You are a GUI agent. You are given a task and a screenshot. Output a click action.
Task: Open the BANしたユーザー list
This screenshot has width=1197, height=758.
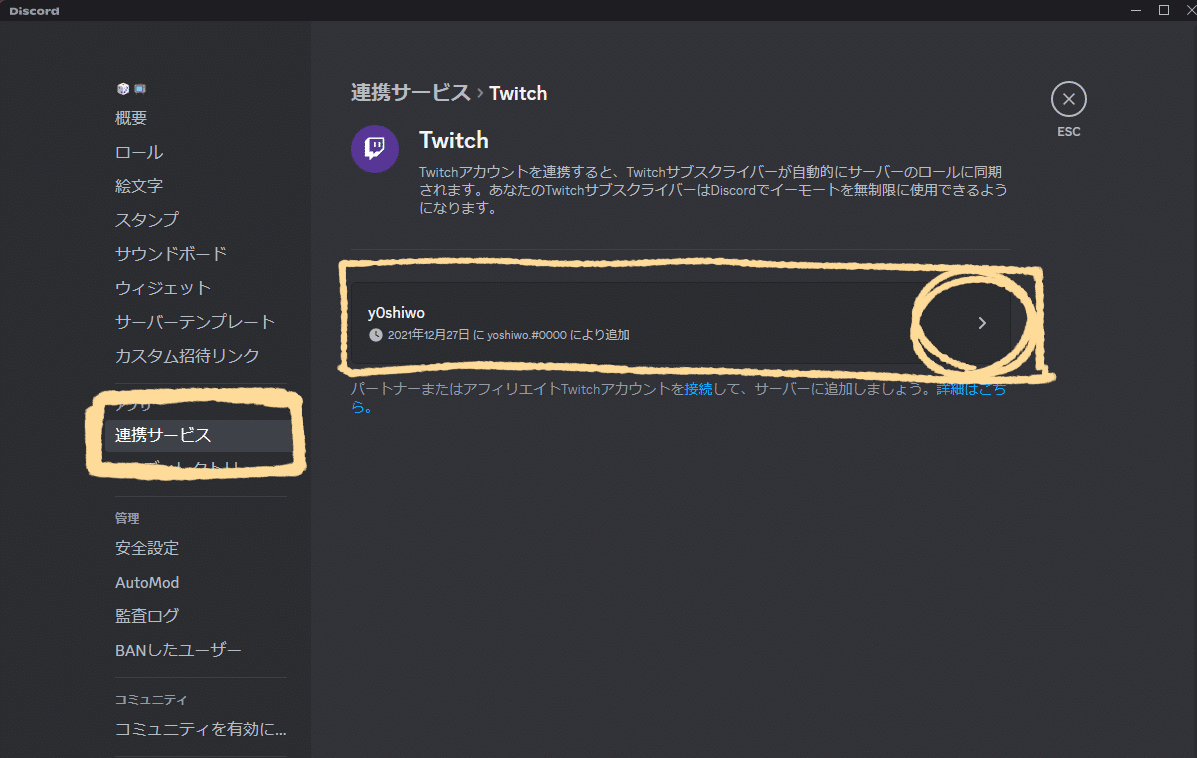point(176,649)
